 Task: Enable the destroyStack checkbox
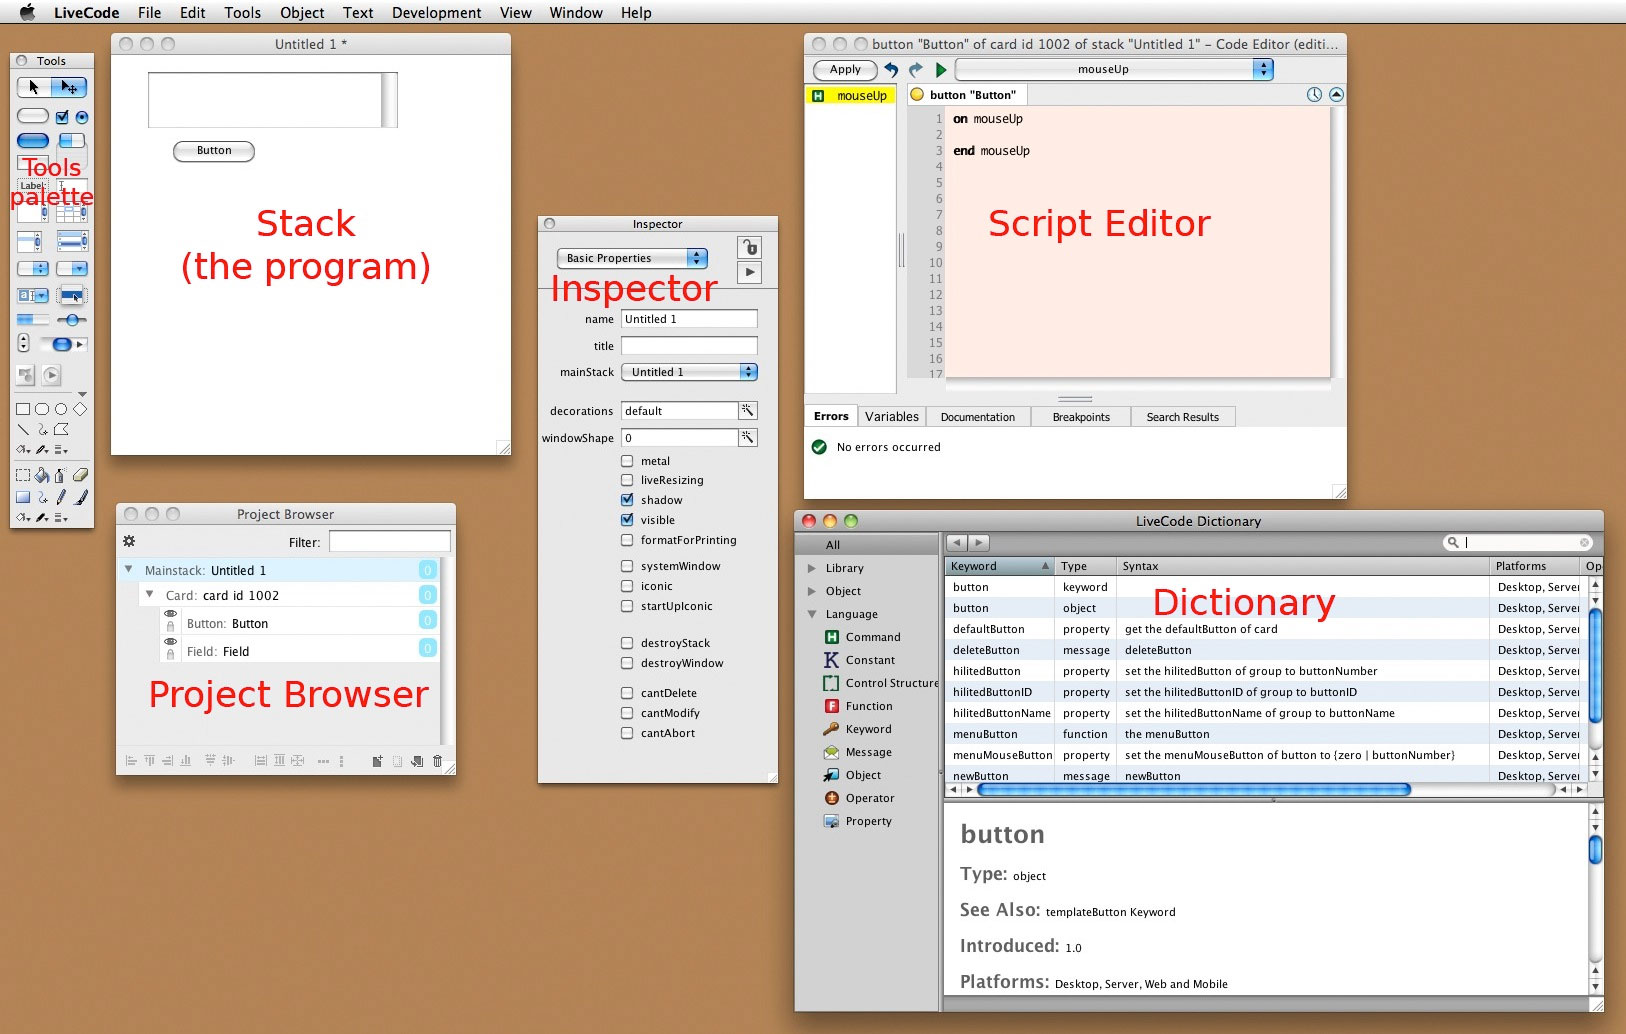[627, 643]
